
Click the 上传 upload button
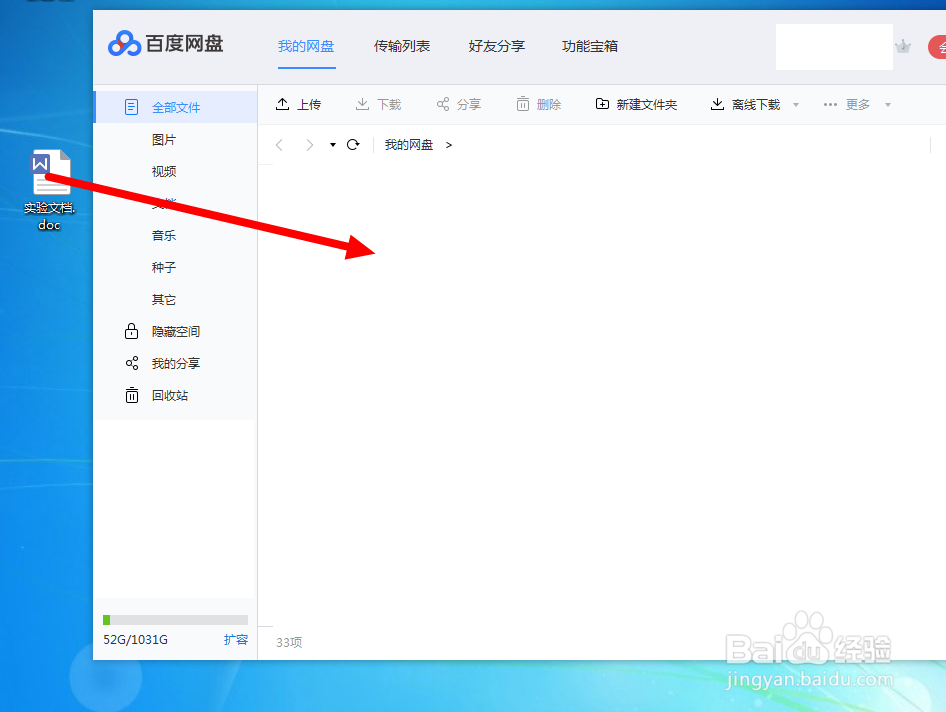tap(298, 104)
